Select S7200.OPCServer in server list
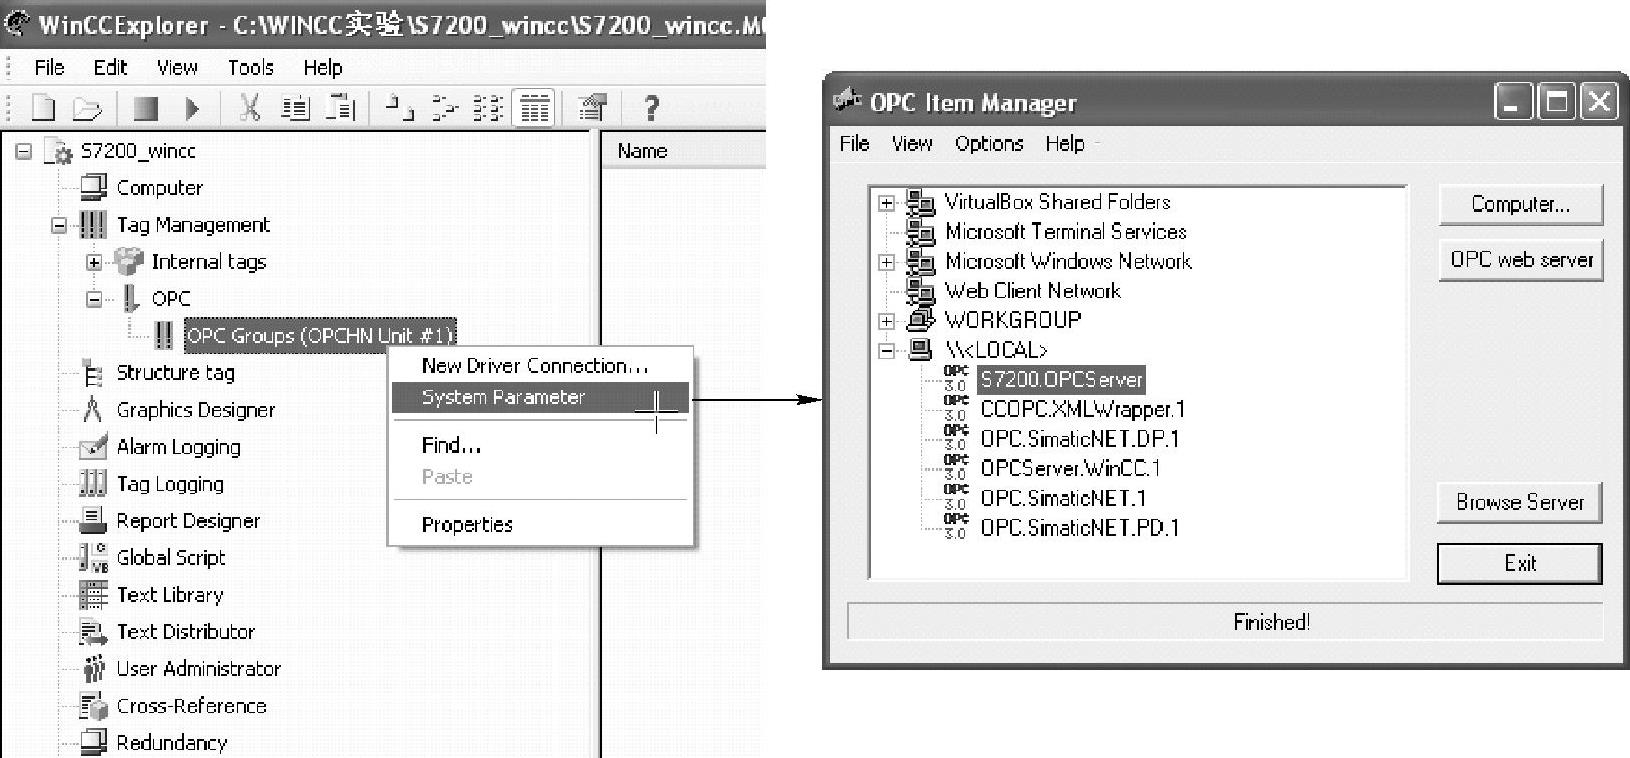Screen dimensions: 1630x758 [1061, 380]
